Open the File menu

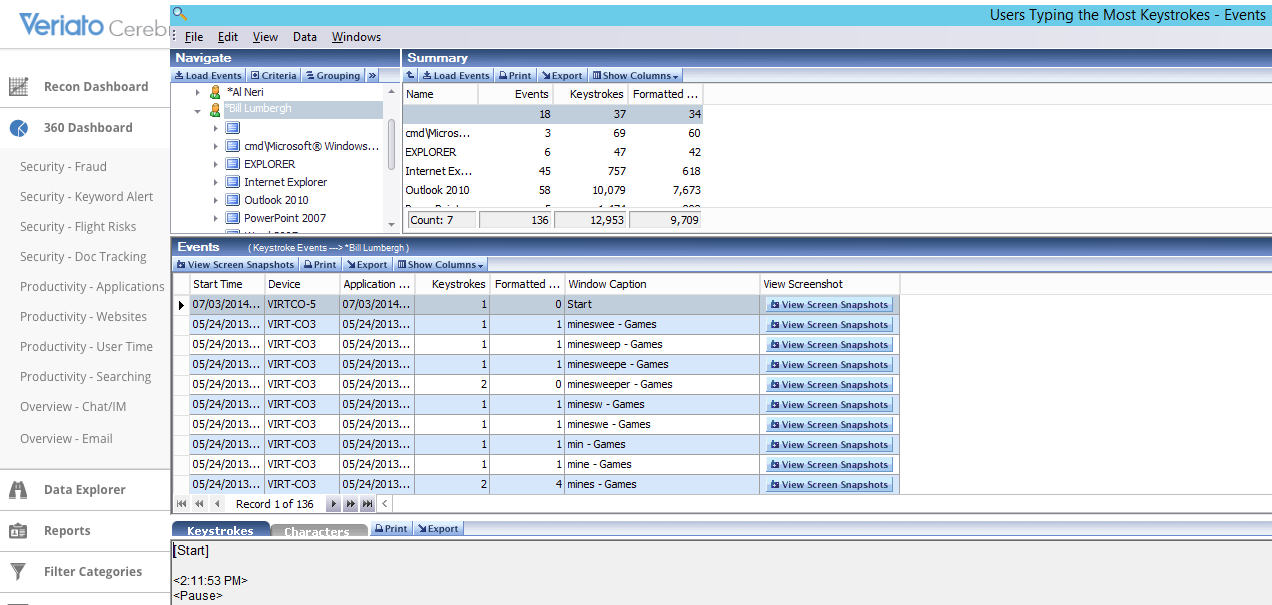click(x=194, y=37)
